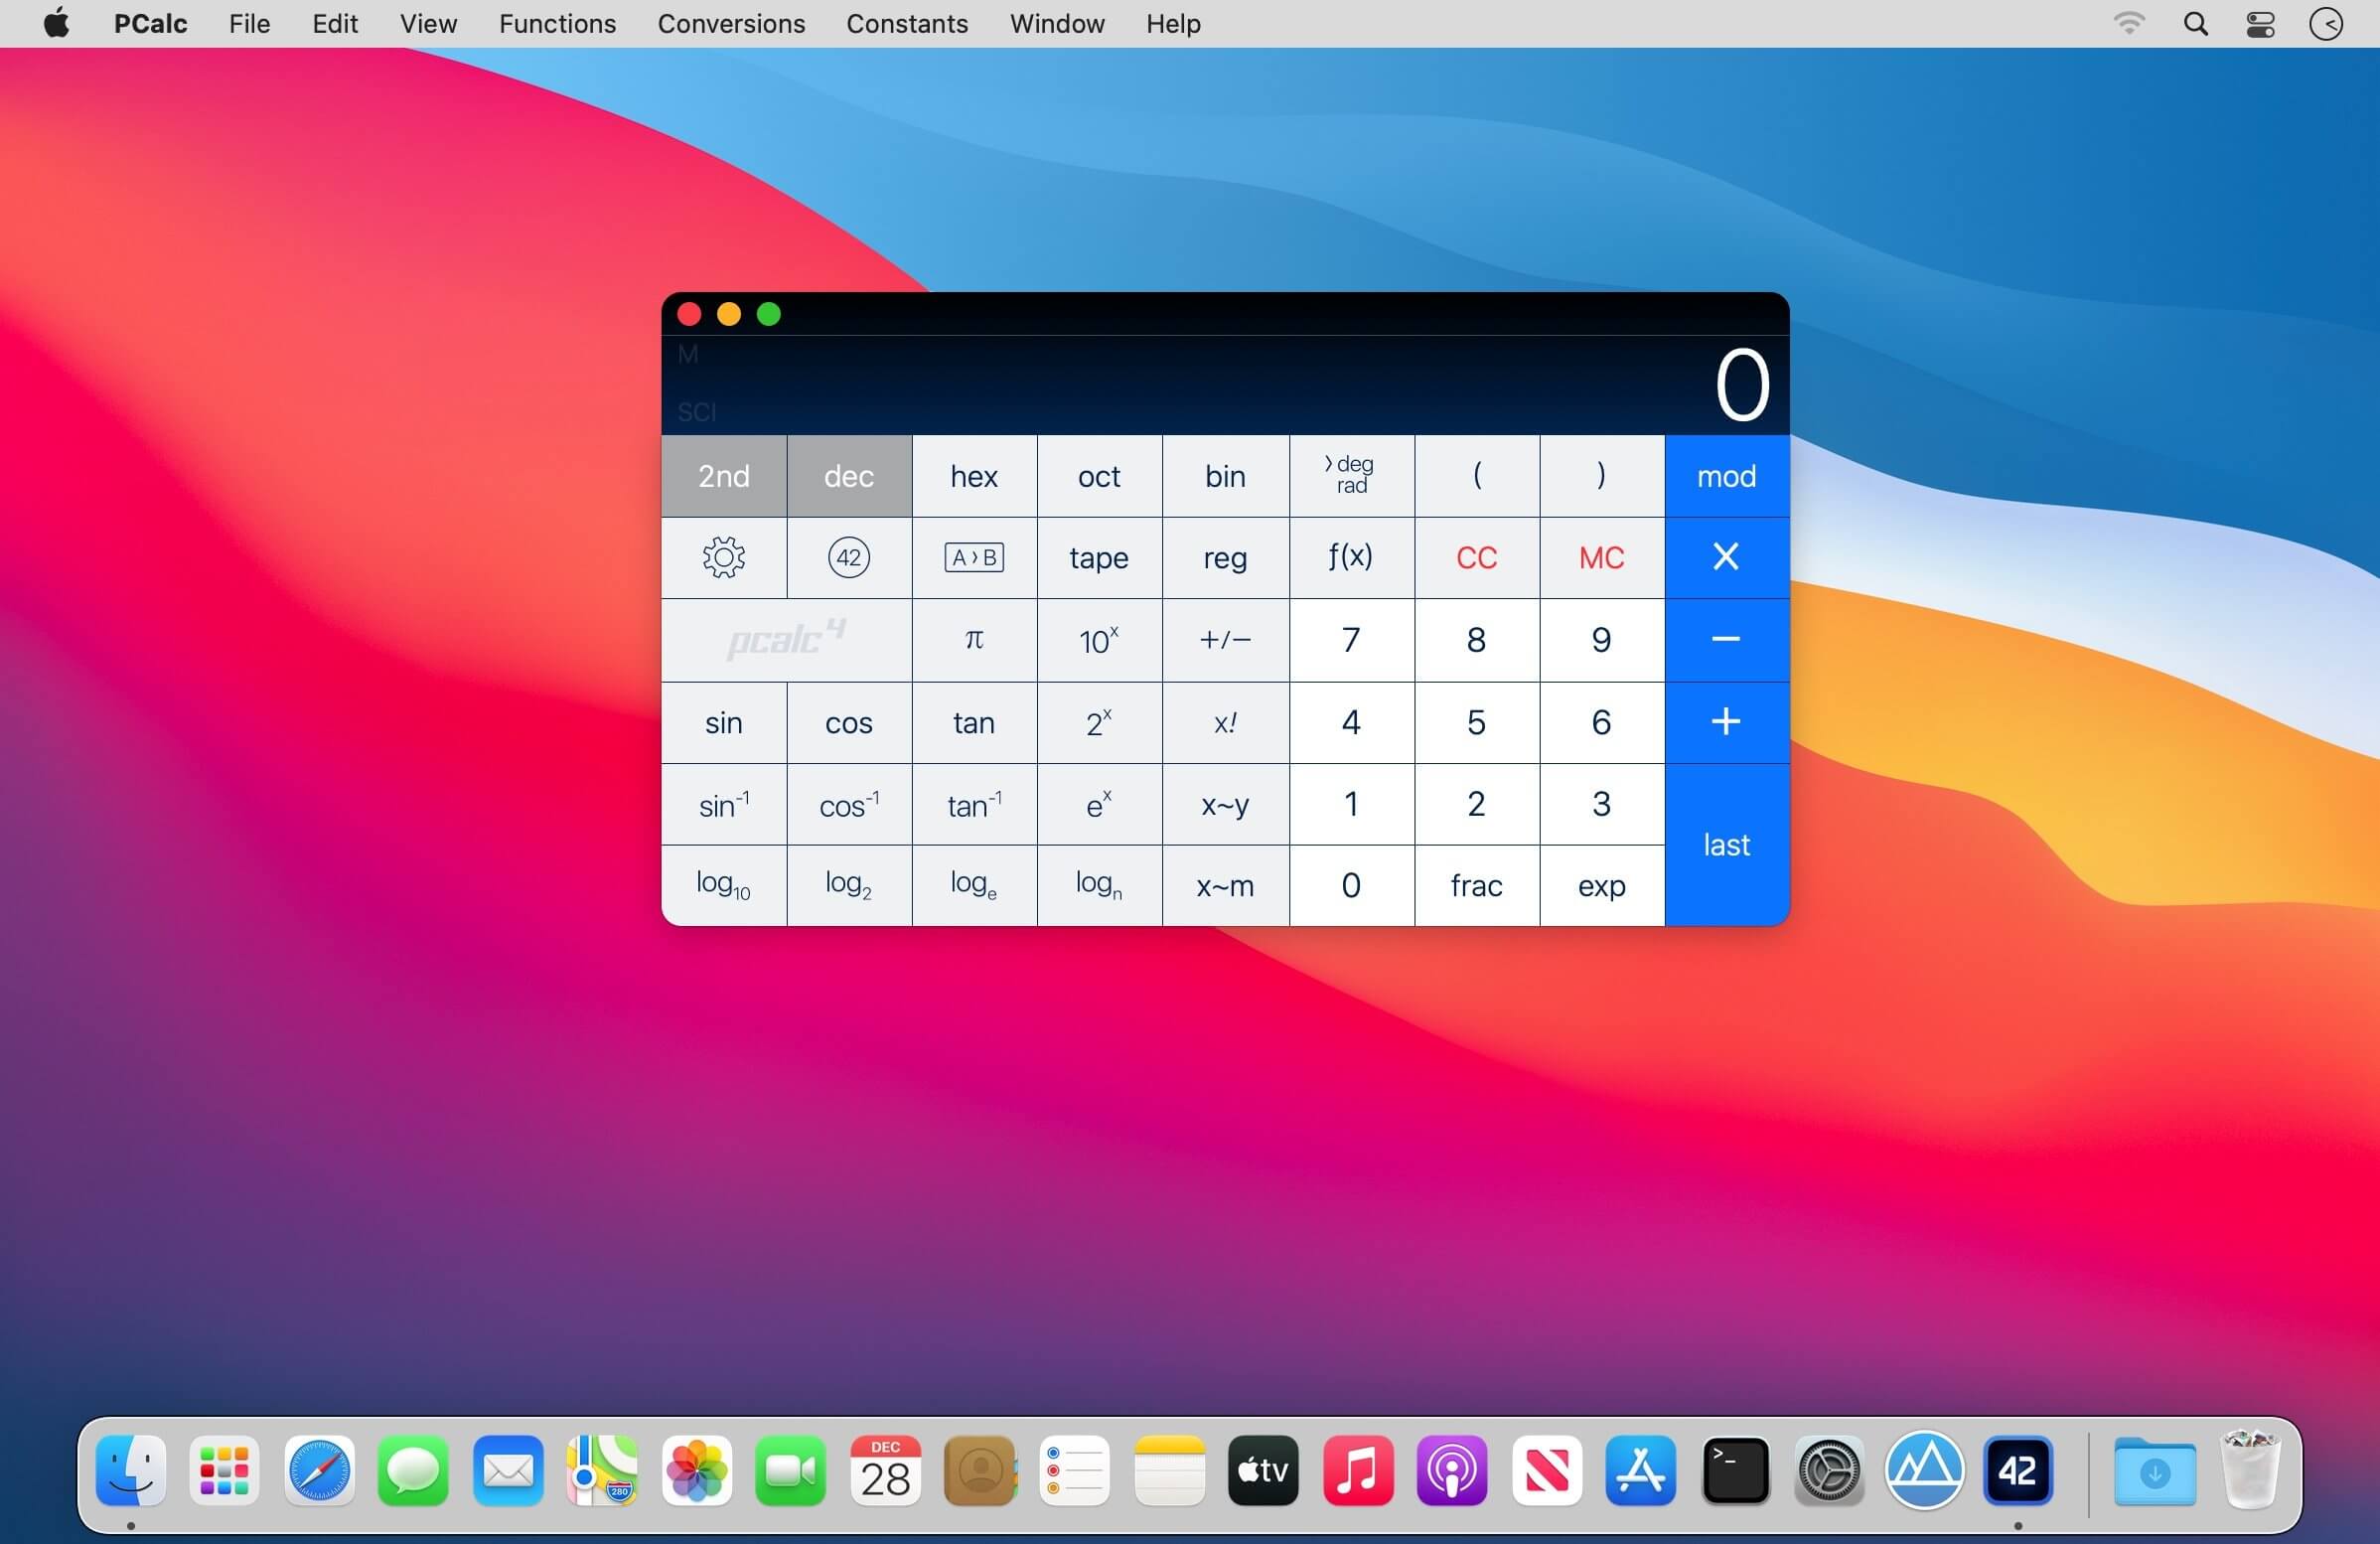Toggle 2nd function mode
Screen dimensions: 2380x1544
723,476
